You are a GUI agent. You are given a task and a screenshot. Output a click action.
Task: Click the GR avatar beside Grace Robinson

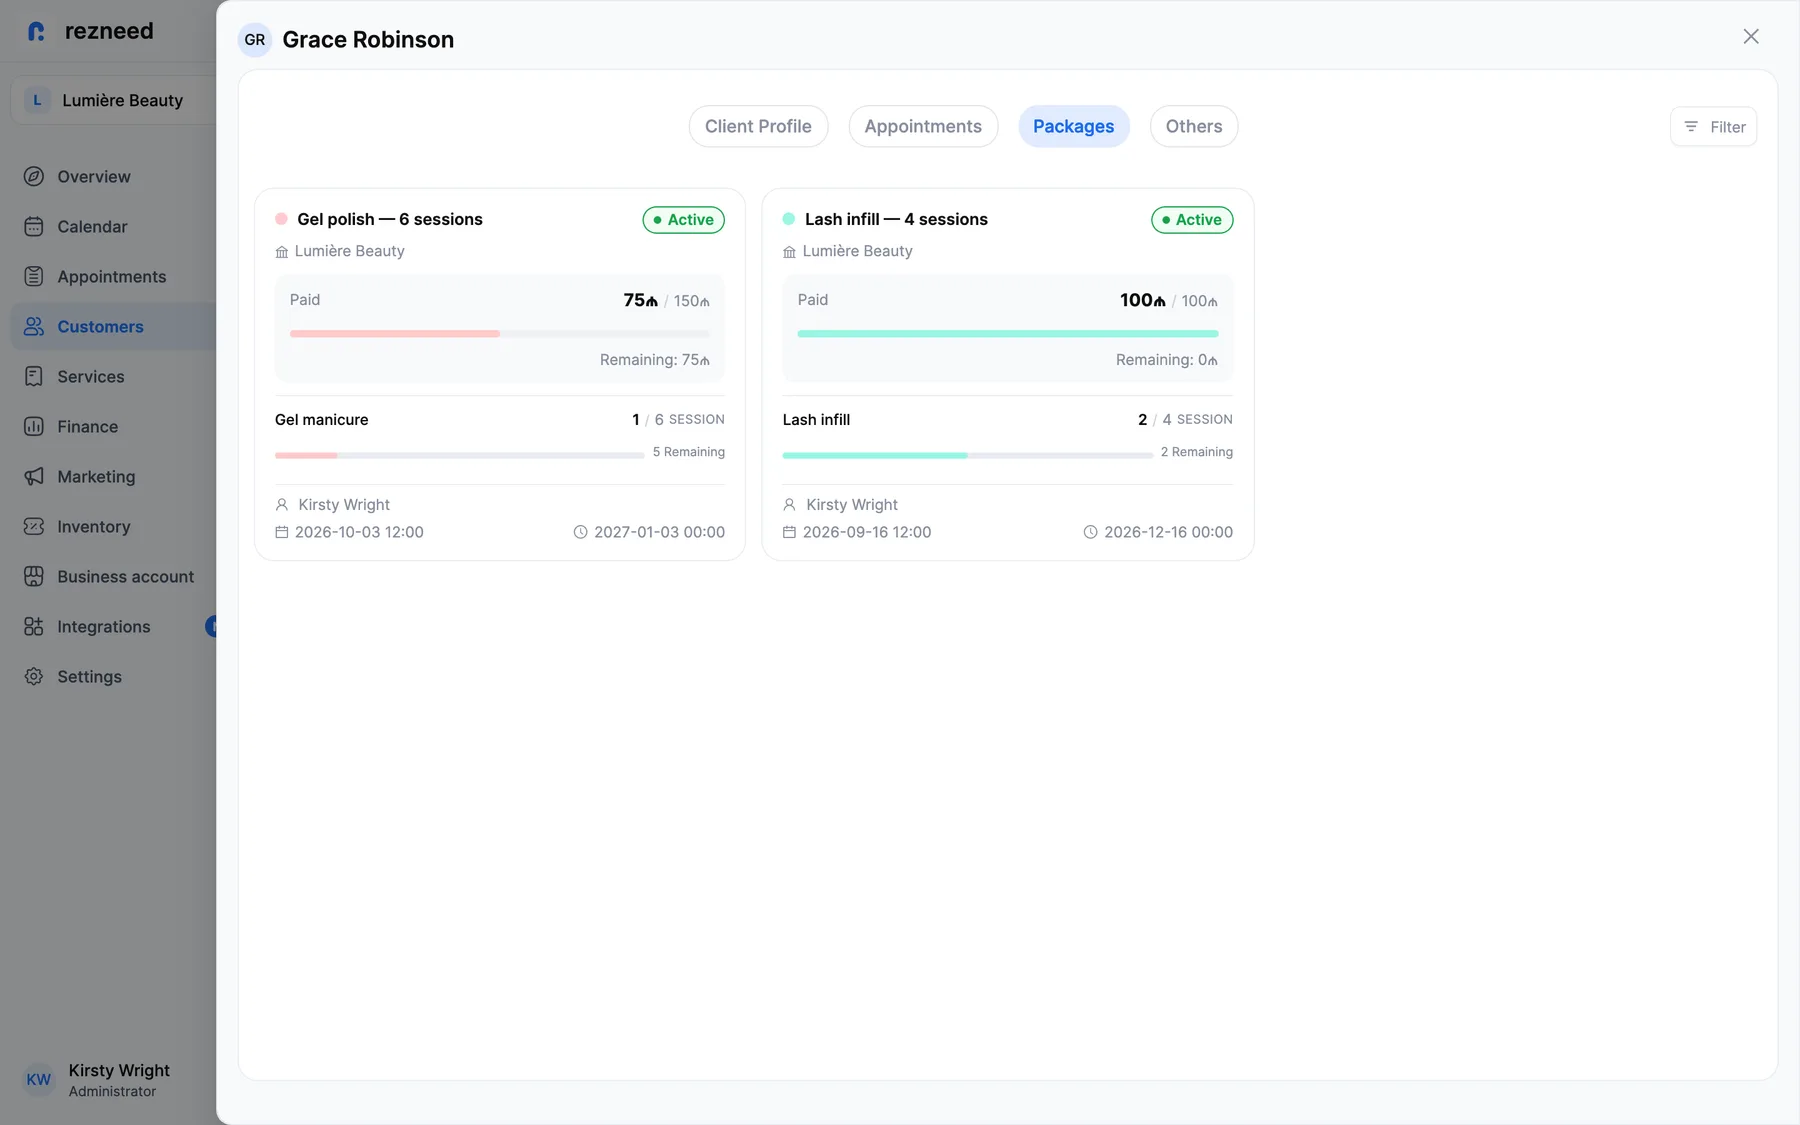click(x=255, y=40)
